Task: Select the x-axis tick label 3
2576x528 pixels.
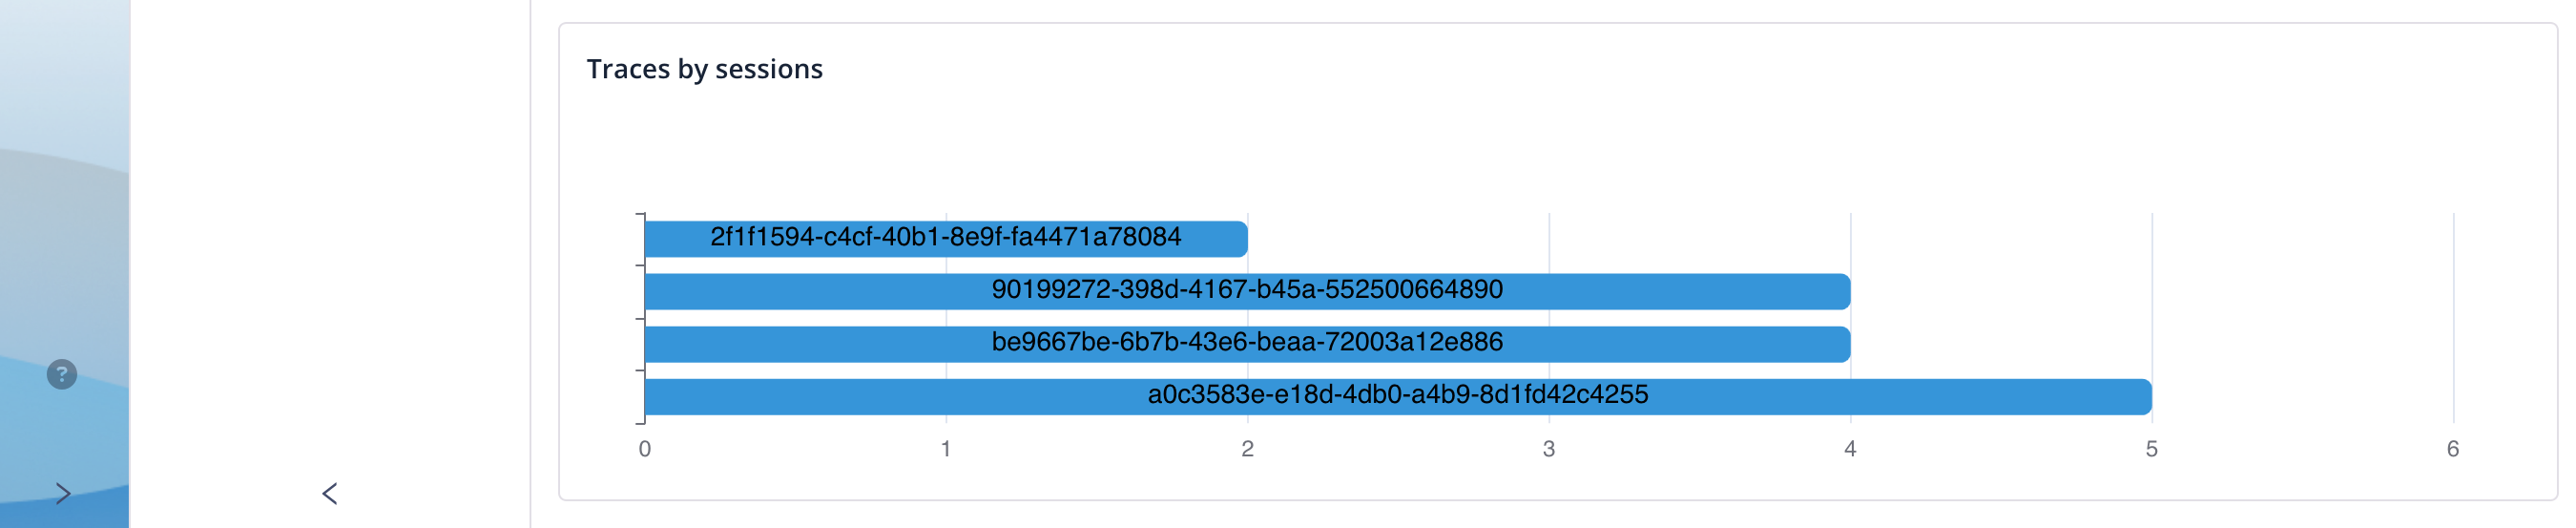Action: point(1549,449)
